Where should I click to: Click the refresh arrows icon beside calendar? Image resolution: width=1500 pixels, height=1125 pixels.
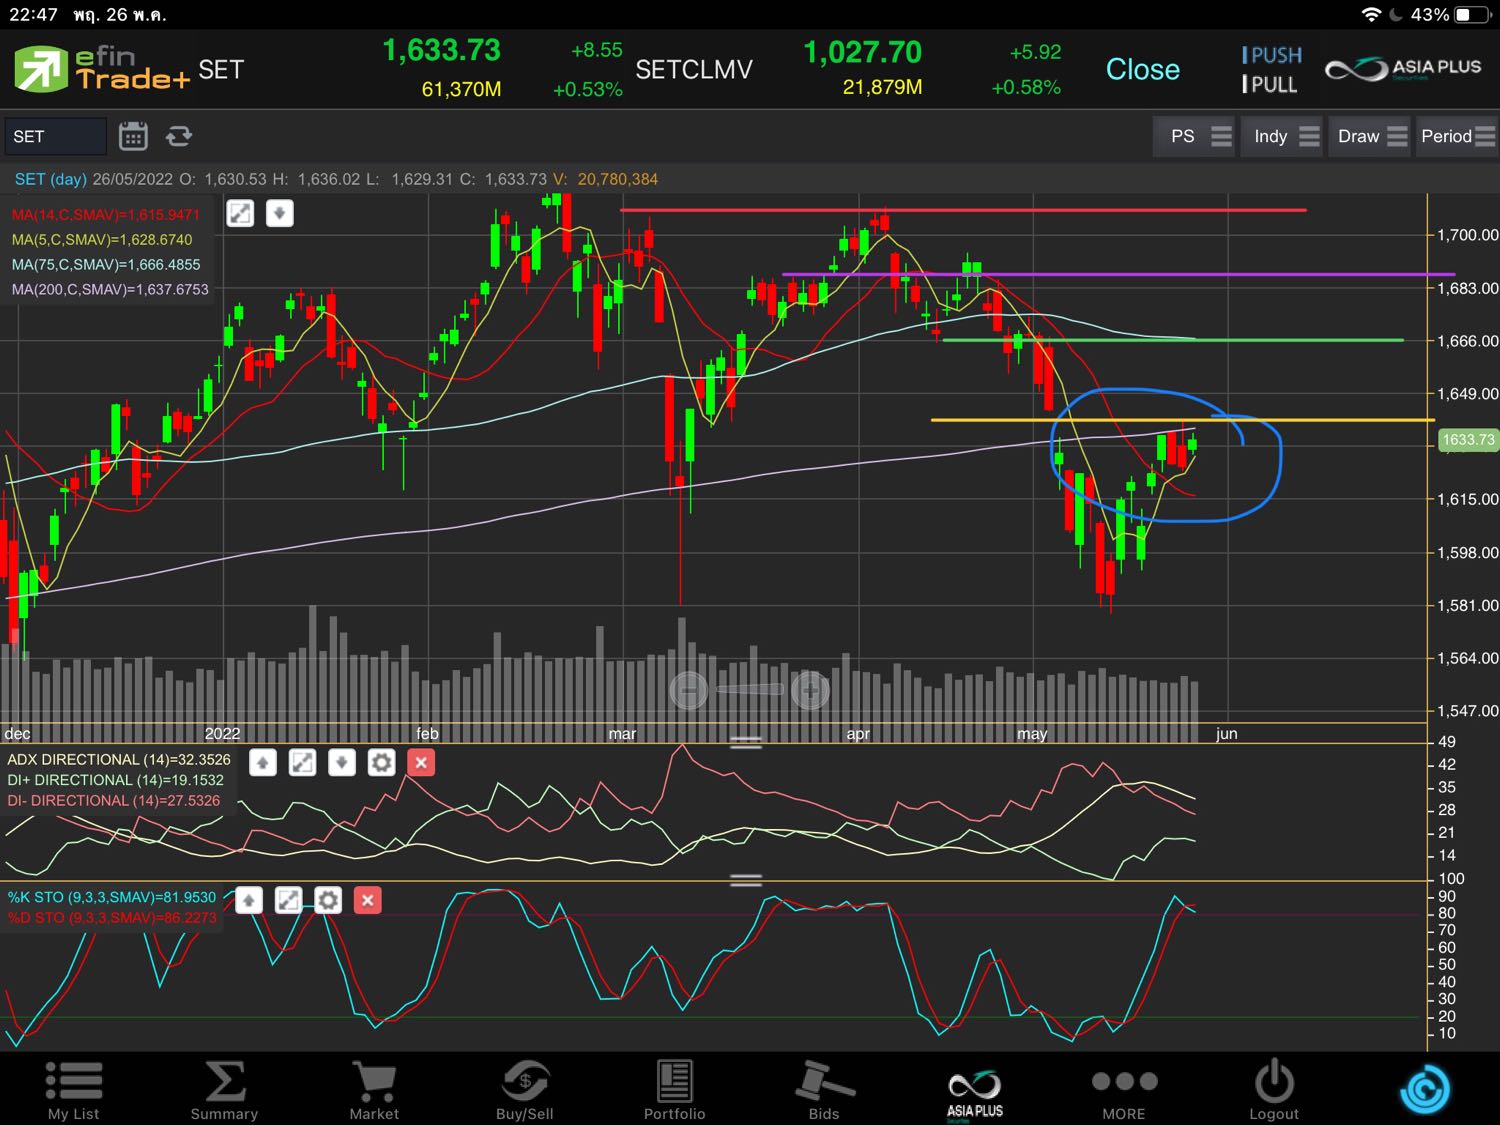(x=179, y=136)
